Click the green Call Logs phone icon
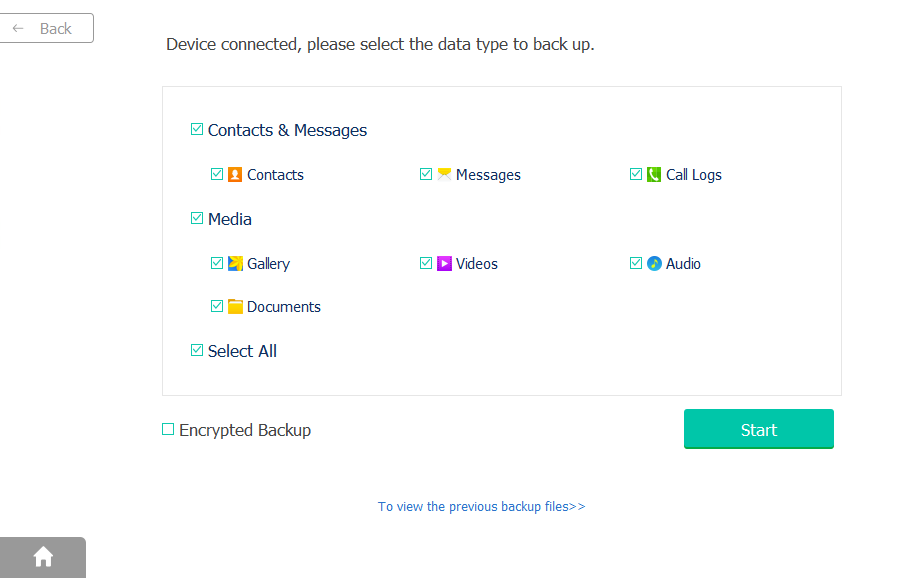This screenshot has width=918, height=578. [654, 174]
